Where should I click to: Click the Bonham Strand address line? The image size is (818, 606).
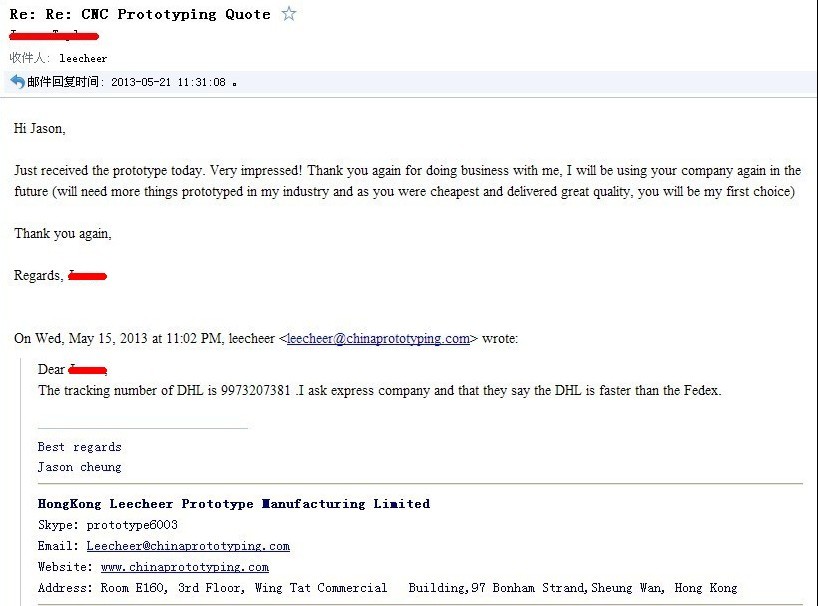click(x=388, y=588)
